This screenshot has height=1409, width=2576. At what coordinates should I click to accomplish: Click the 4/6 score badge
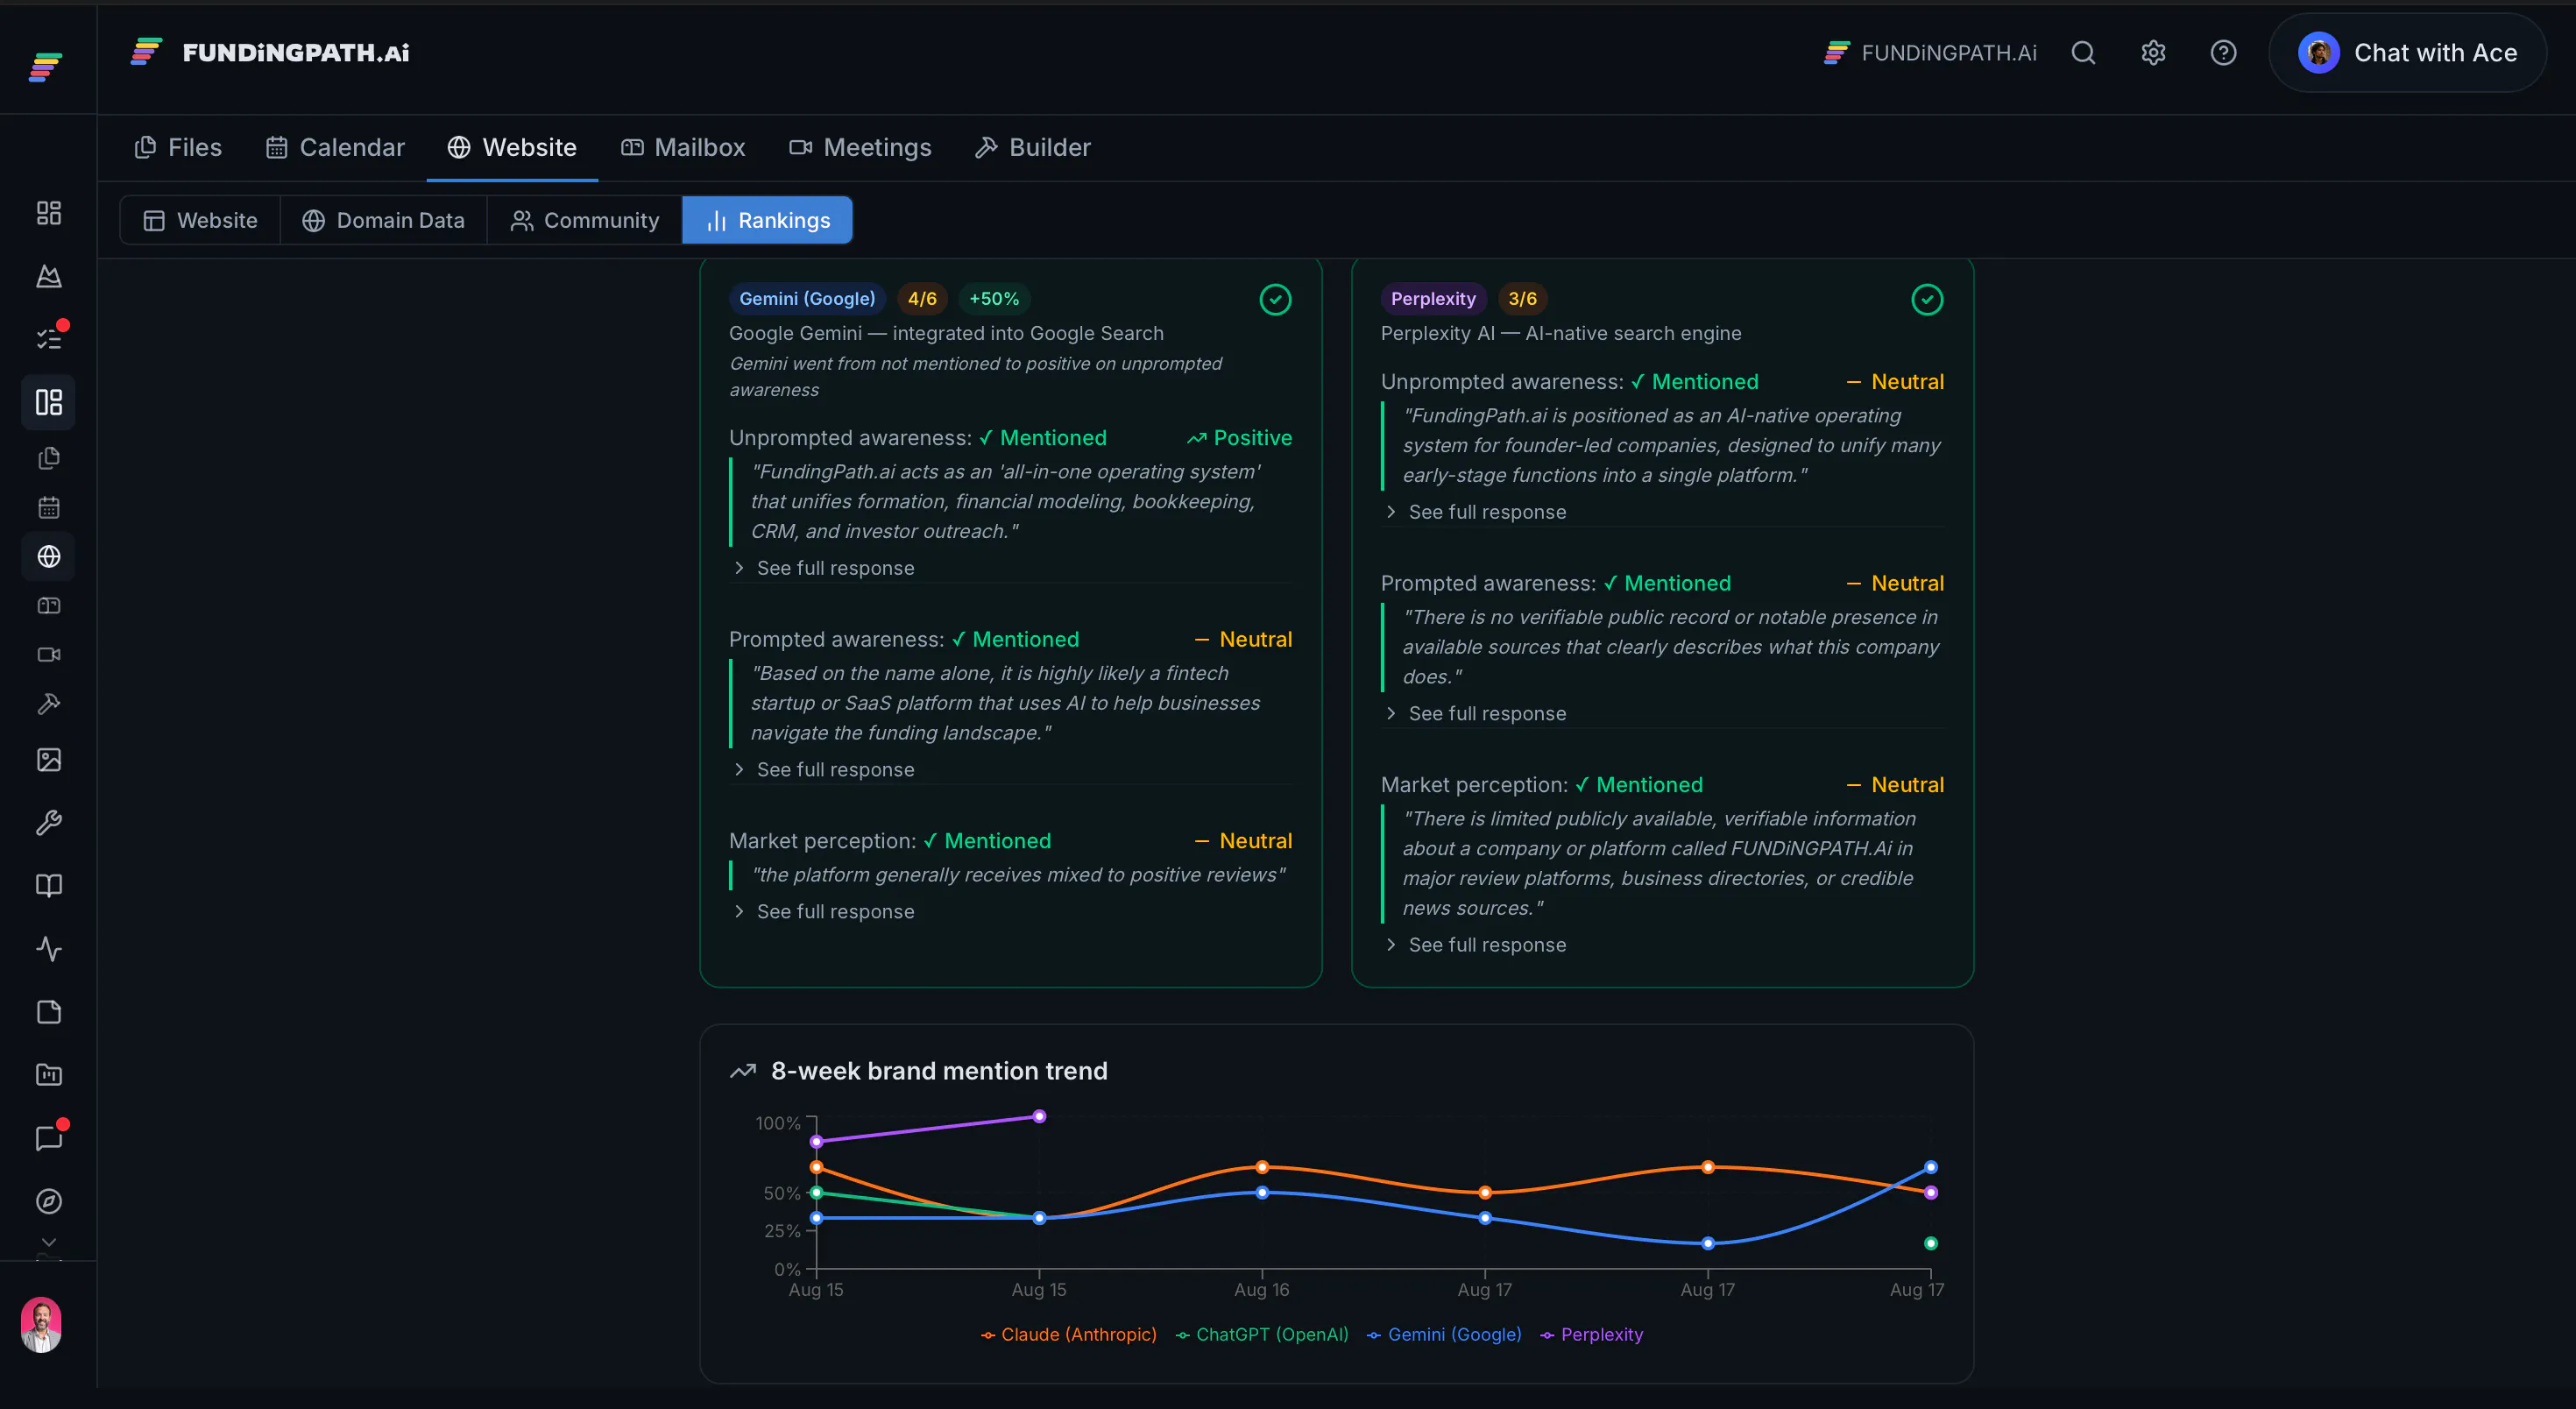click(x=922, y=299)
